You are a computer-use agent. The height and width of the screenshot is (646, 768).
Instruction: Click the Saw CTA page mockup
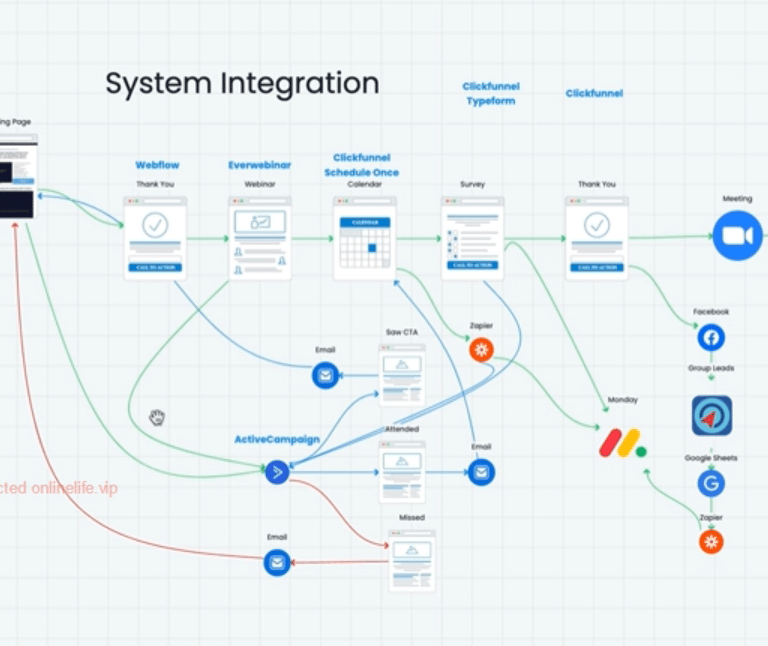[402, 375]
